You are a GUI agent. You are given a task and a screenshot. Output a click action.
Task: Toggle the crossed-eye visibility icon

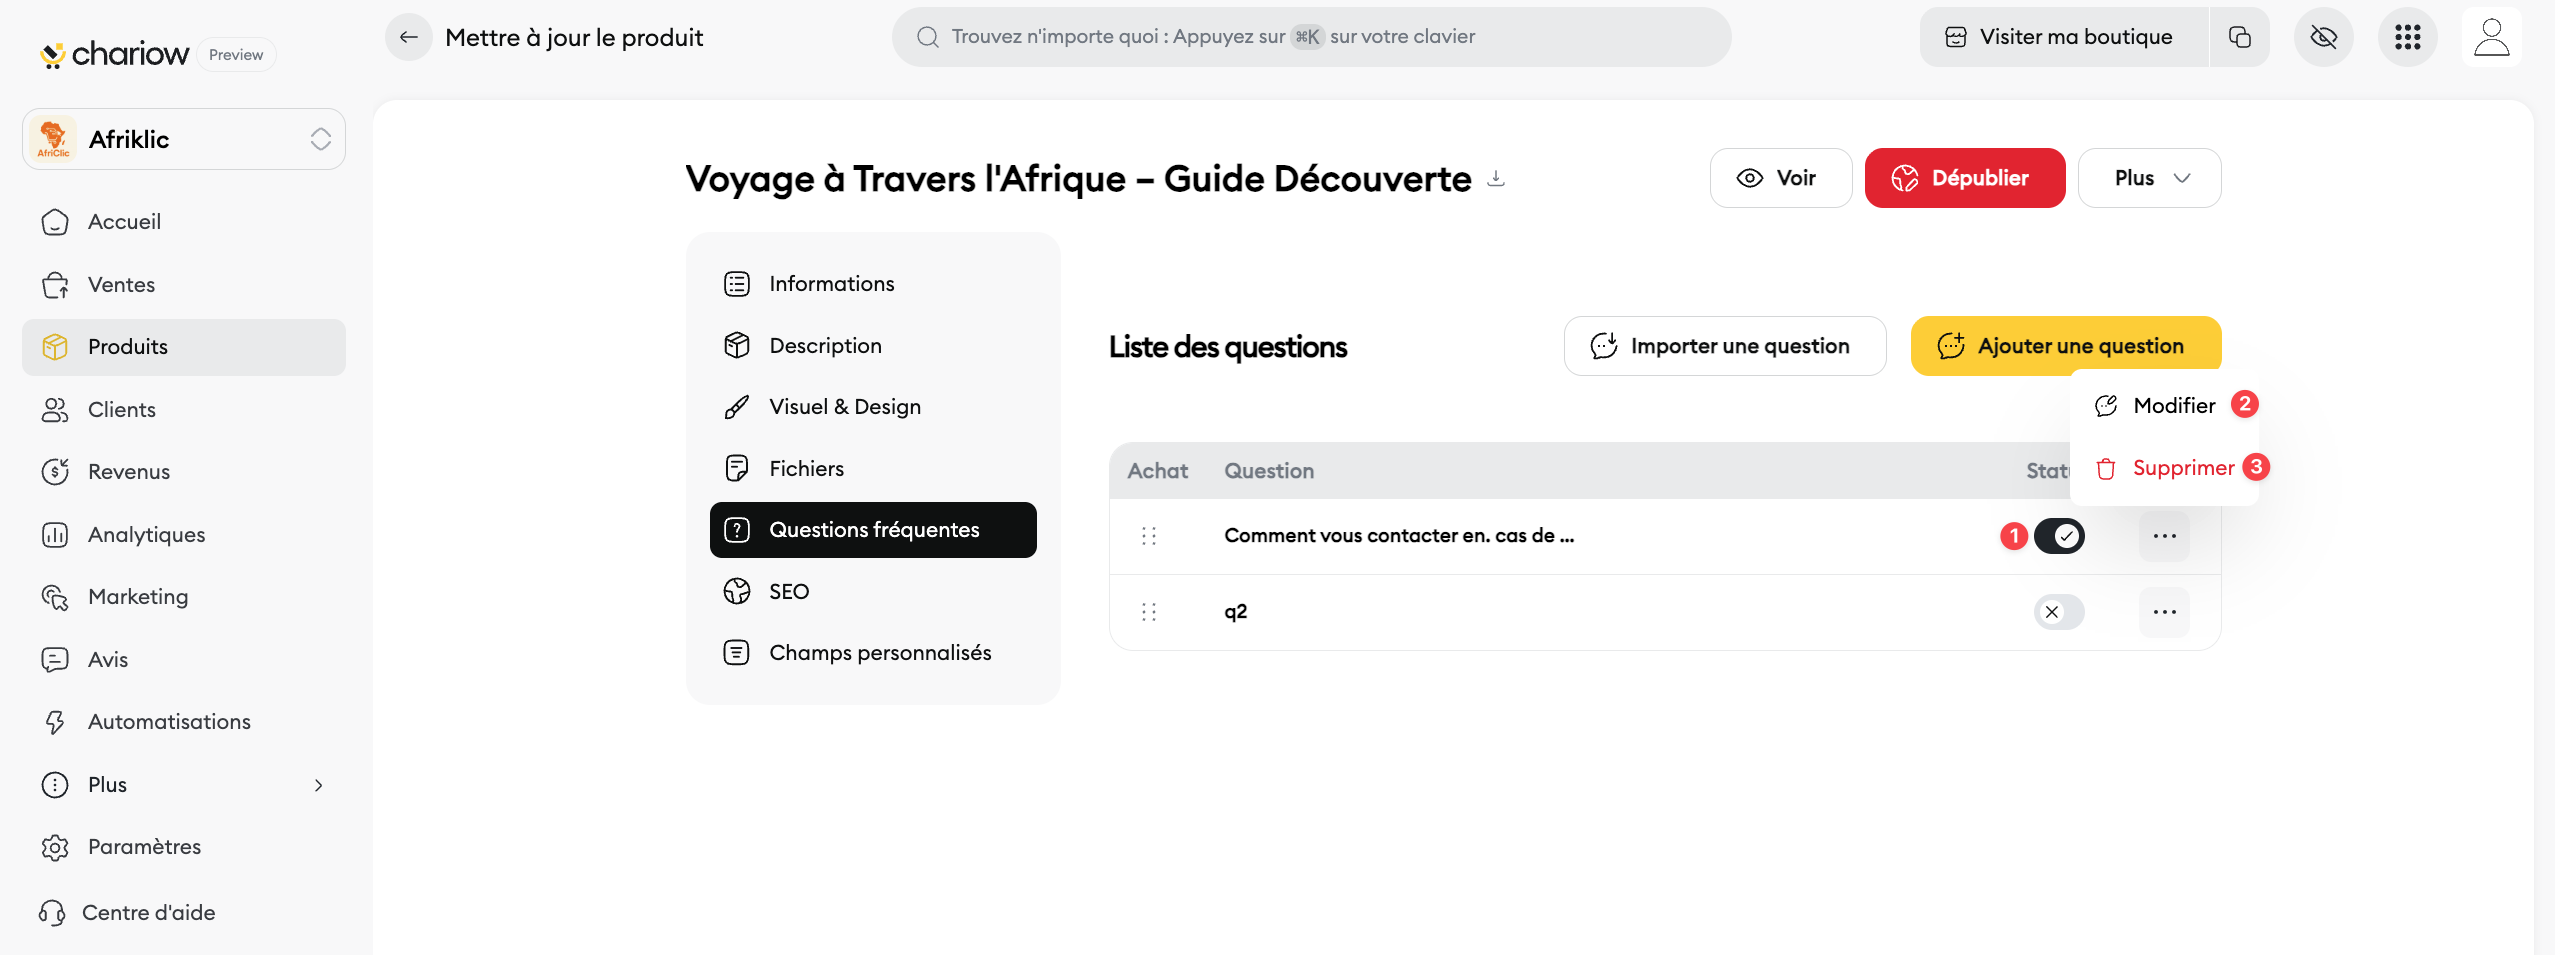[x=2323, y=38]
